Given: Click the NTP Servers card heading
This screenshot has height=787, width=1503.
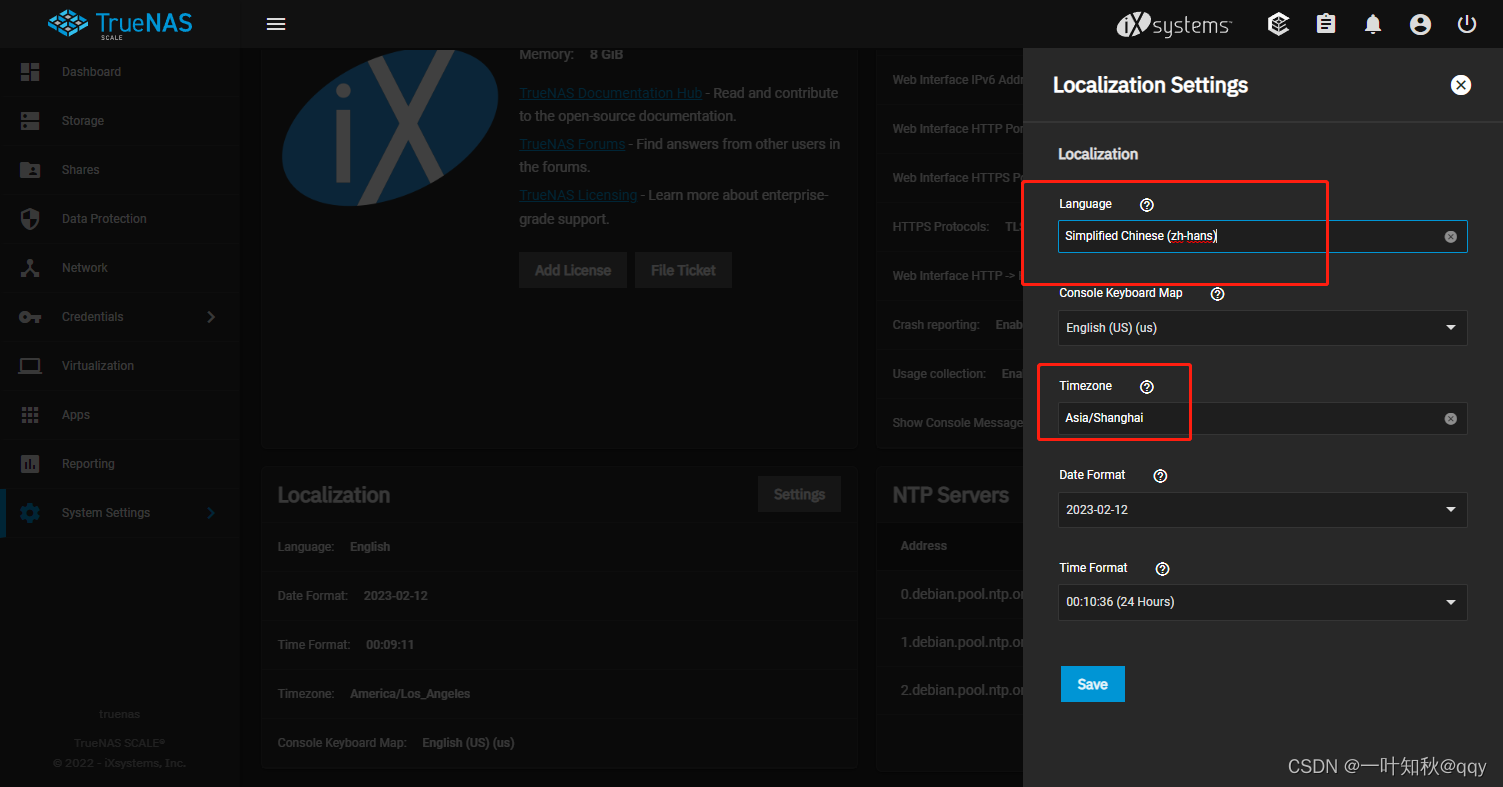Looking at the screenshot, I should pyautogui.click(x=950, y=495).
